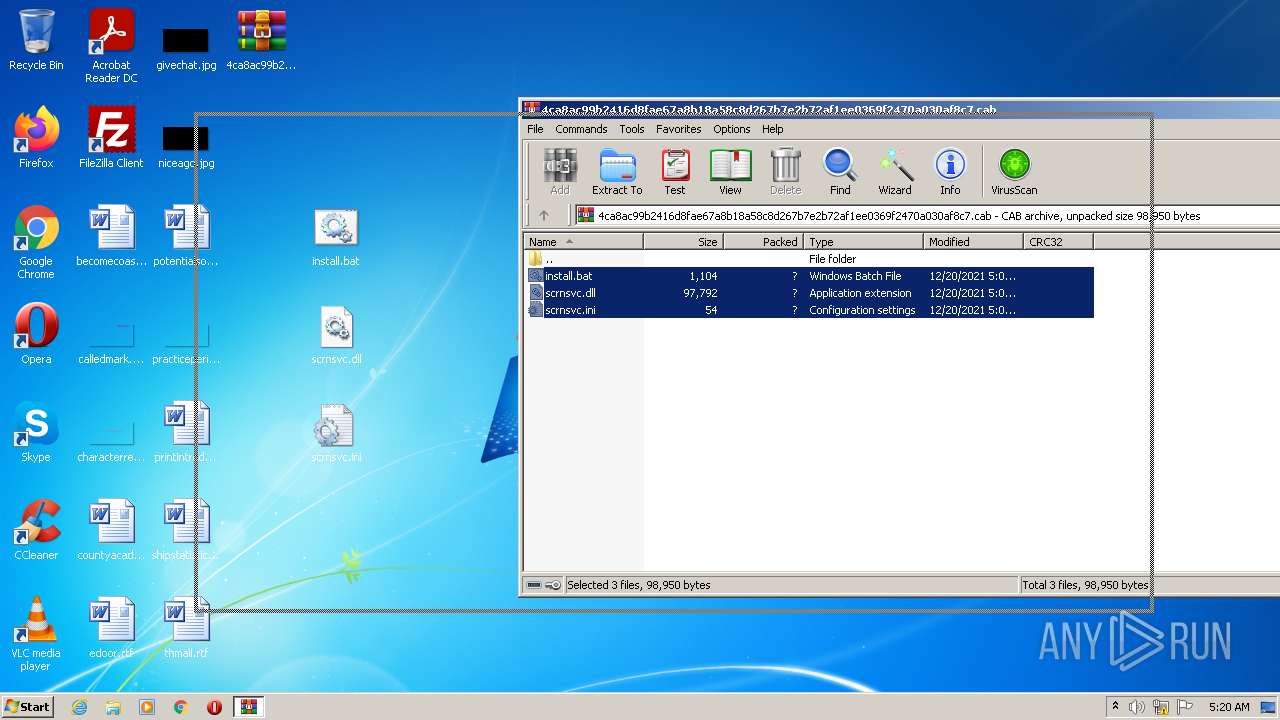Launch the Wizard tool
1280x720 pixels.
[x=895, y=172]
